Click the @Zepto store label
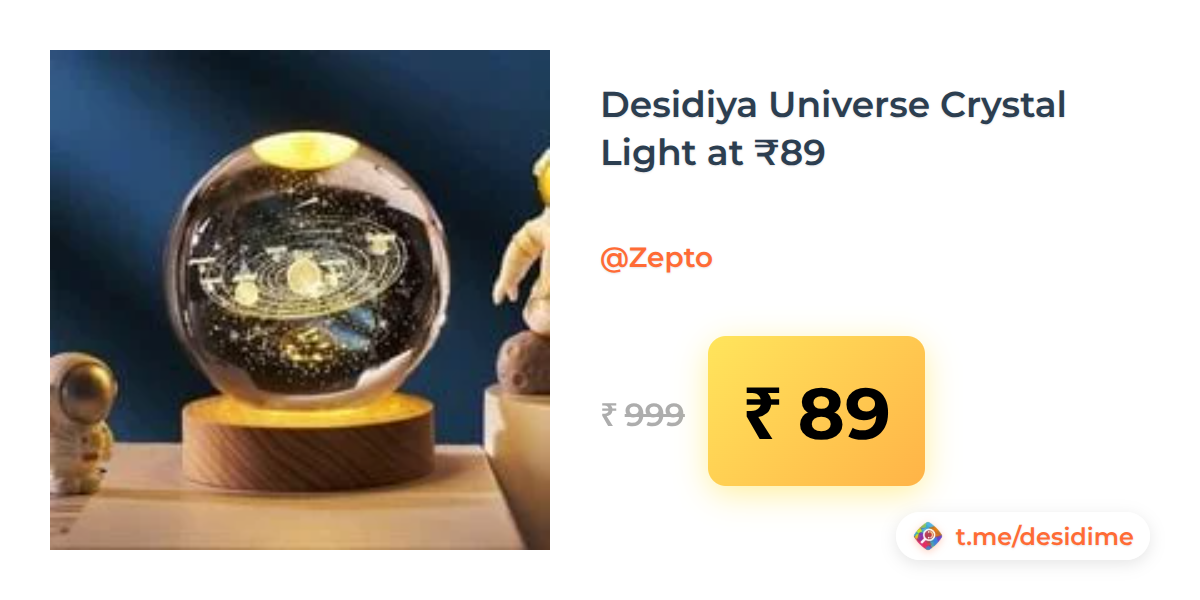Screen dimensions: 1200x600 coord(656,258)
